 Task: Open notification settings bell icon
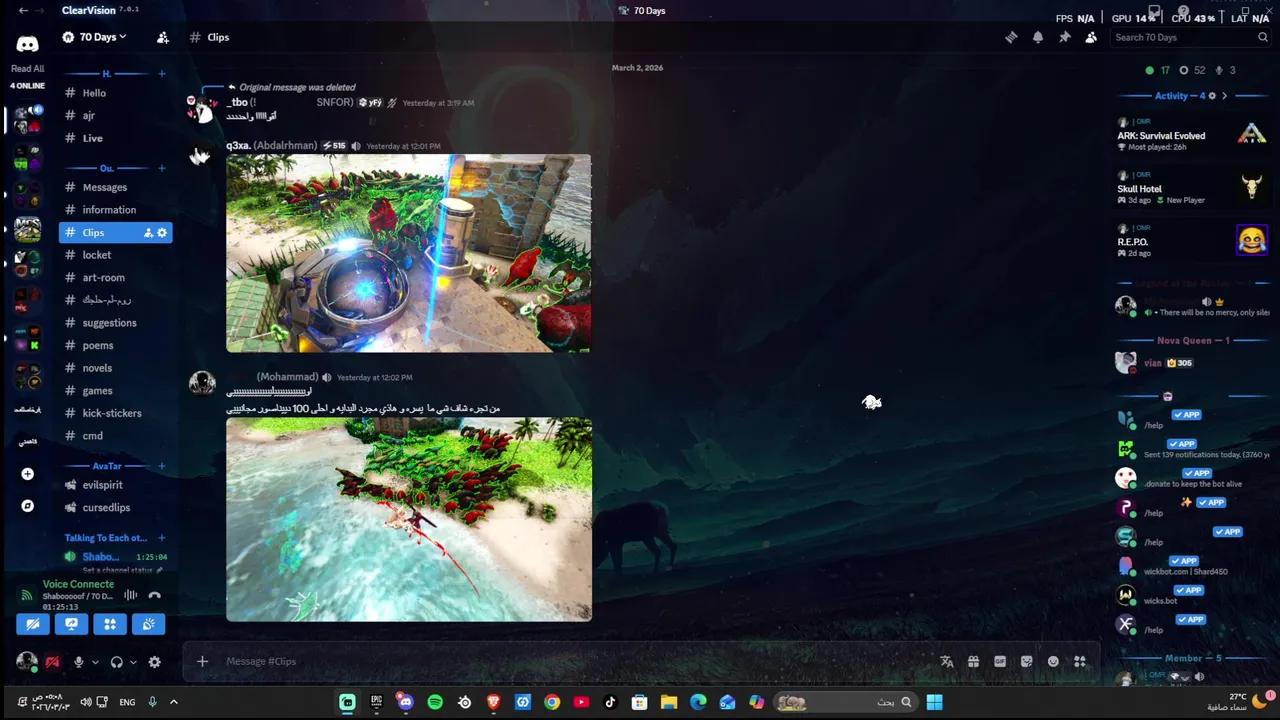tap(1038, 37)
